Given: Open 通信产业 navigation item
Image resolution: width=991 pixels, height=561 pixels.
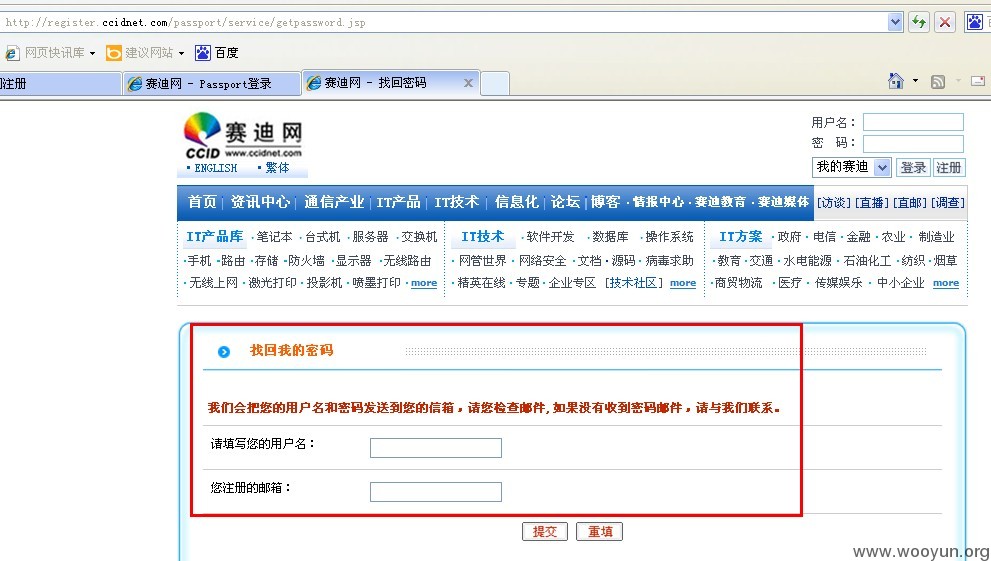Looking at the screenshot, I should [334, 202].
